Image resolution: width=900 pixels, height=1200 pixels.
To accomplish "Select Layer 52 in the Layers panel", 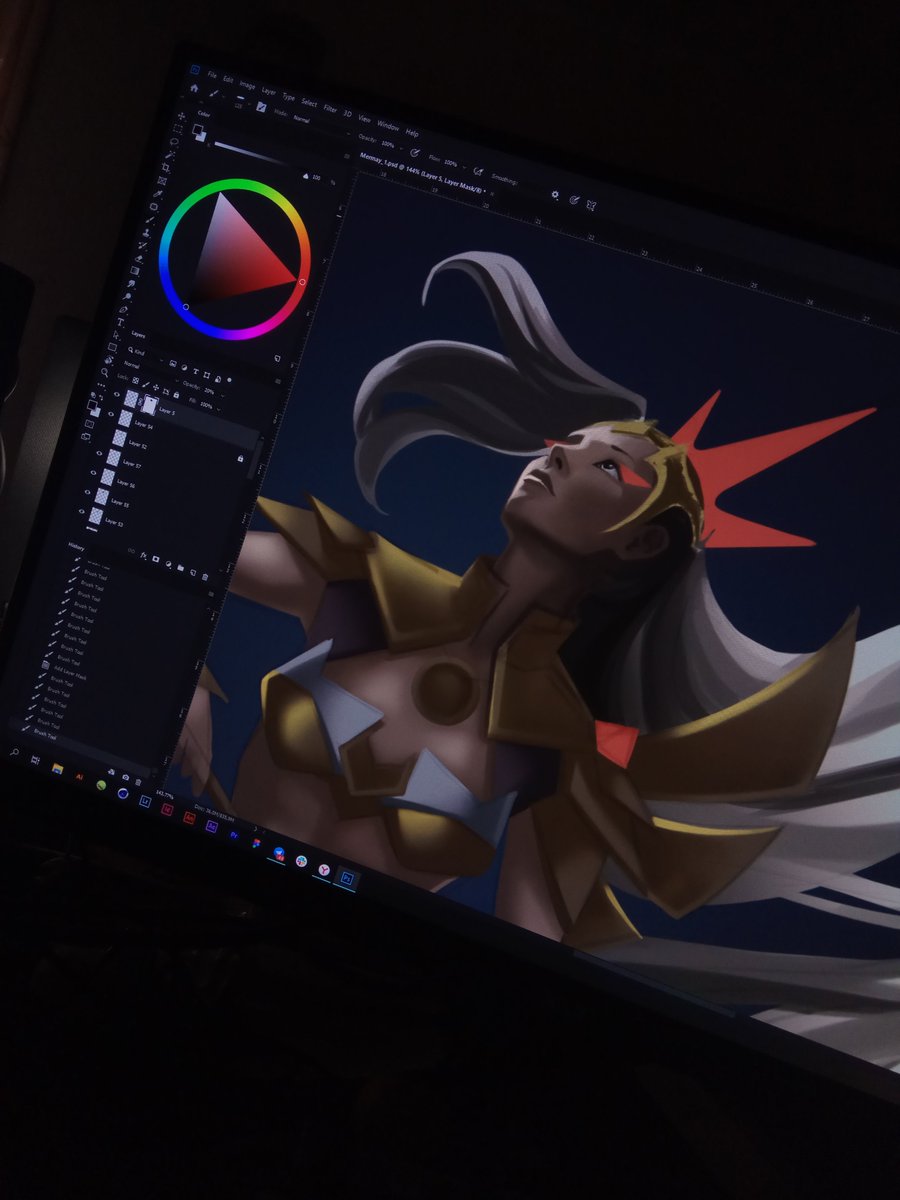I will point(137,444).
